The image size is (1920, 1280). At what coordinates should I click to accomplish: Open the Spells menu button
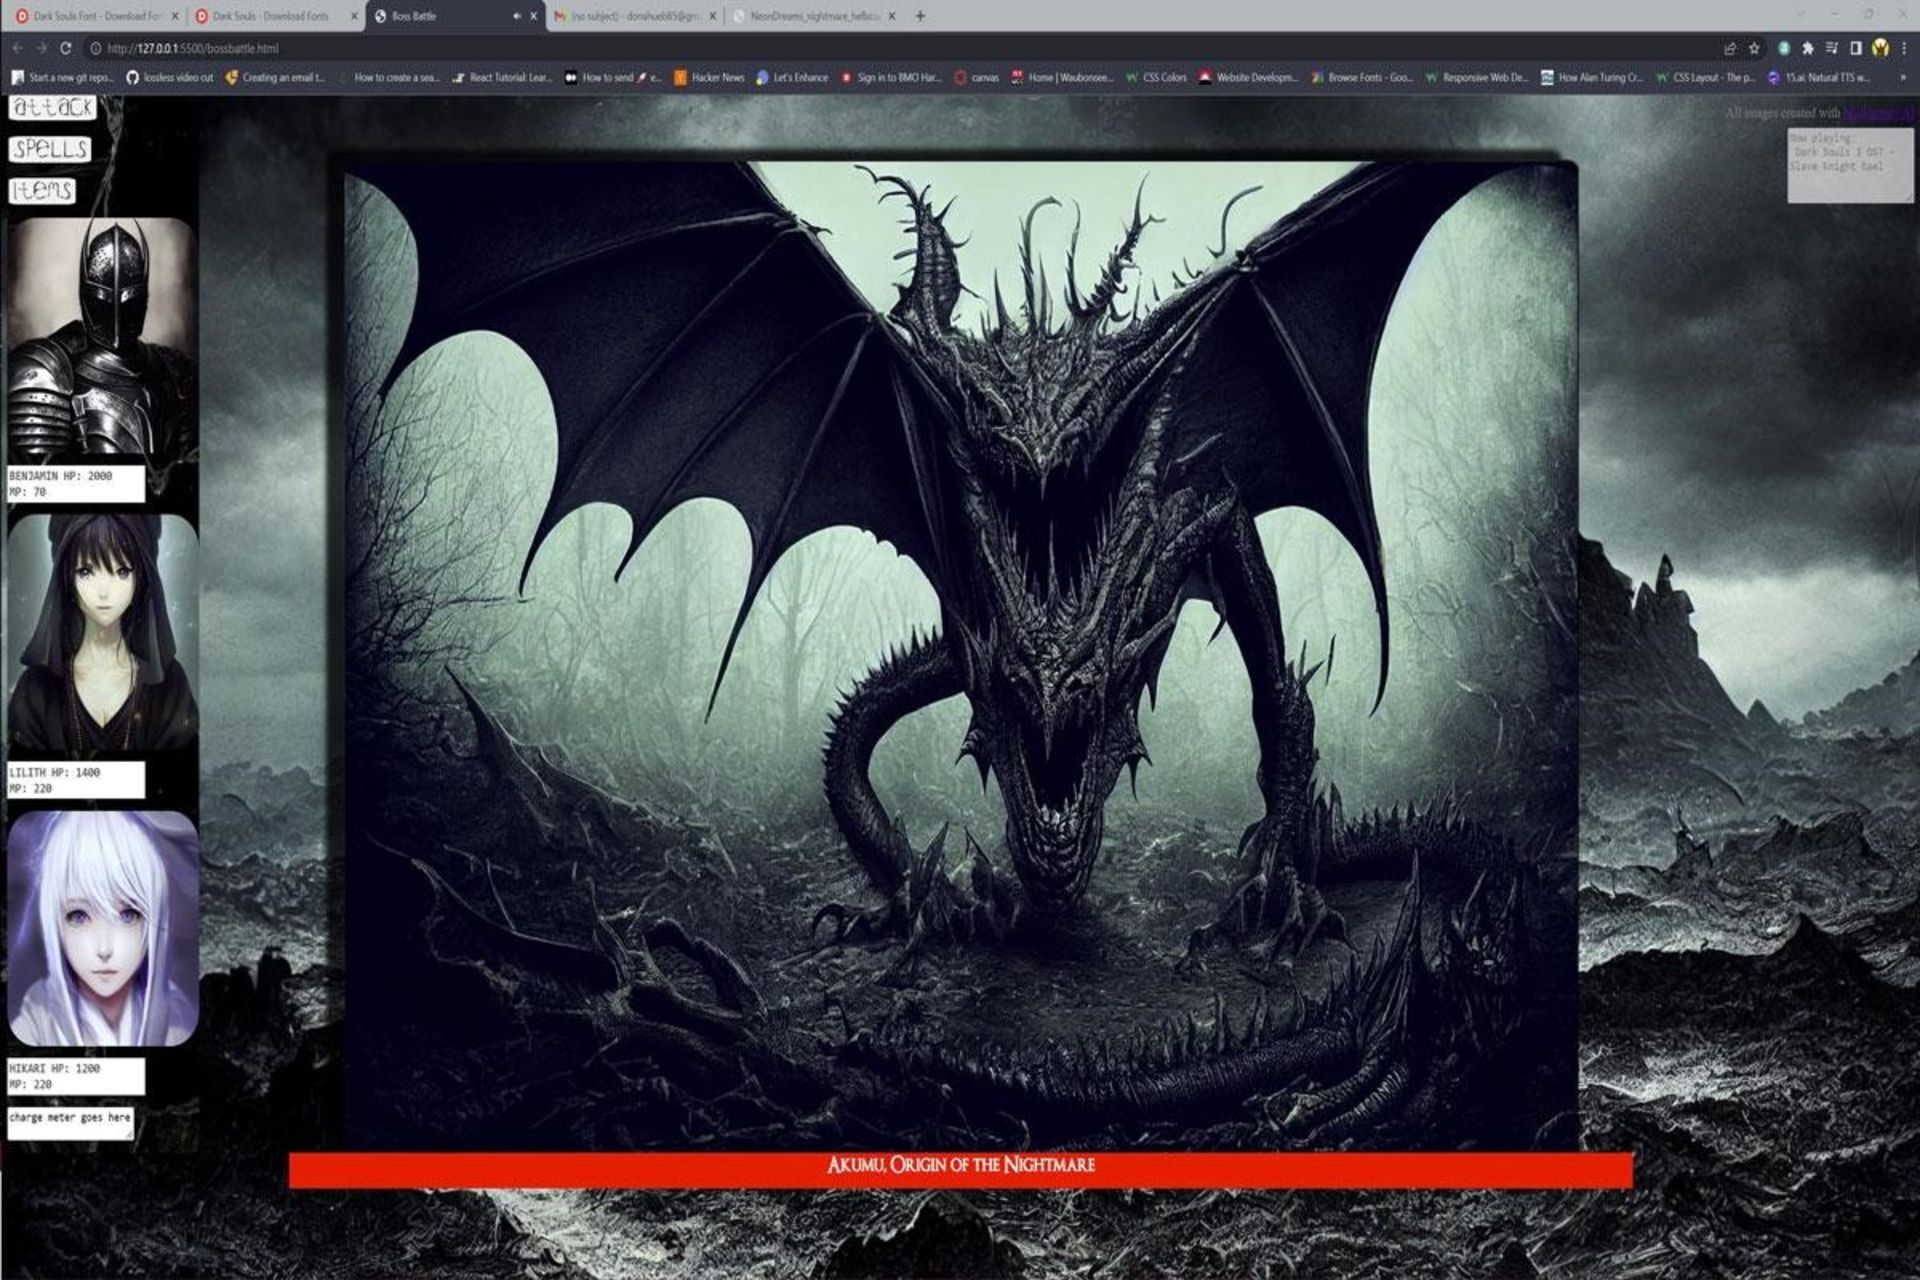[x=50, y=150]
